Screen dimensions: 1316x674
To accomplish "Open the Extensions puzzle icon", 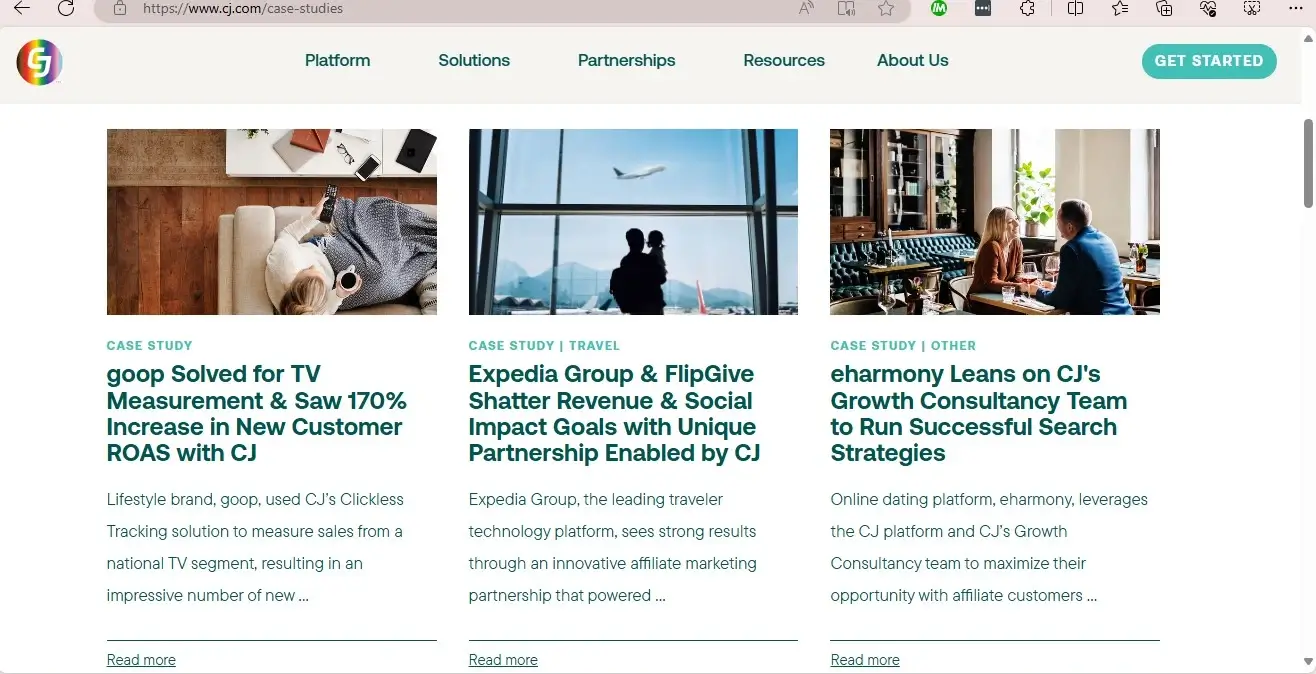I will (1027, 8).
